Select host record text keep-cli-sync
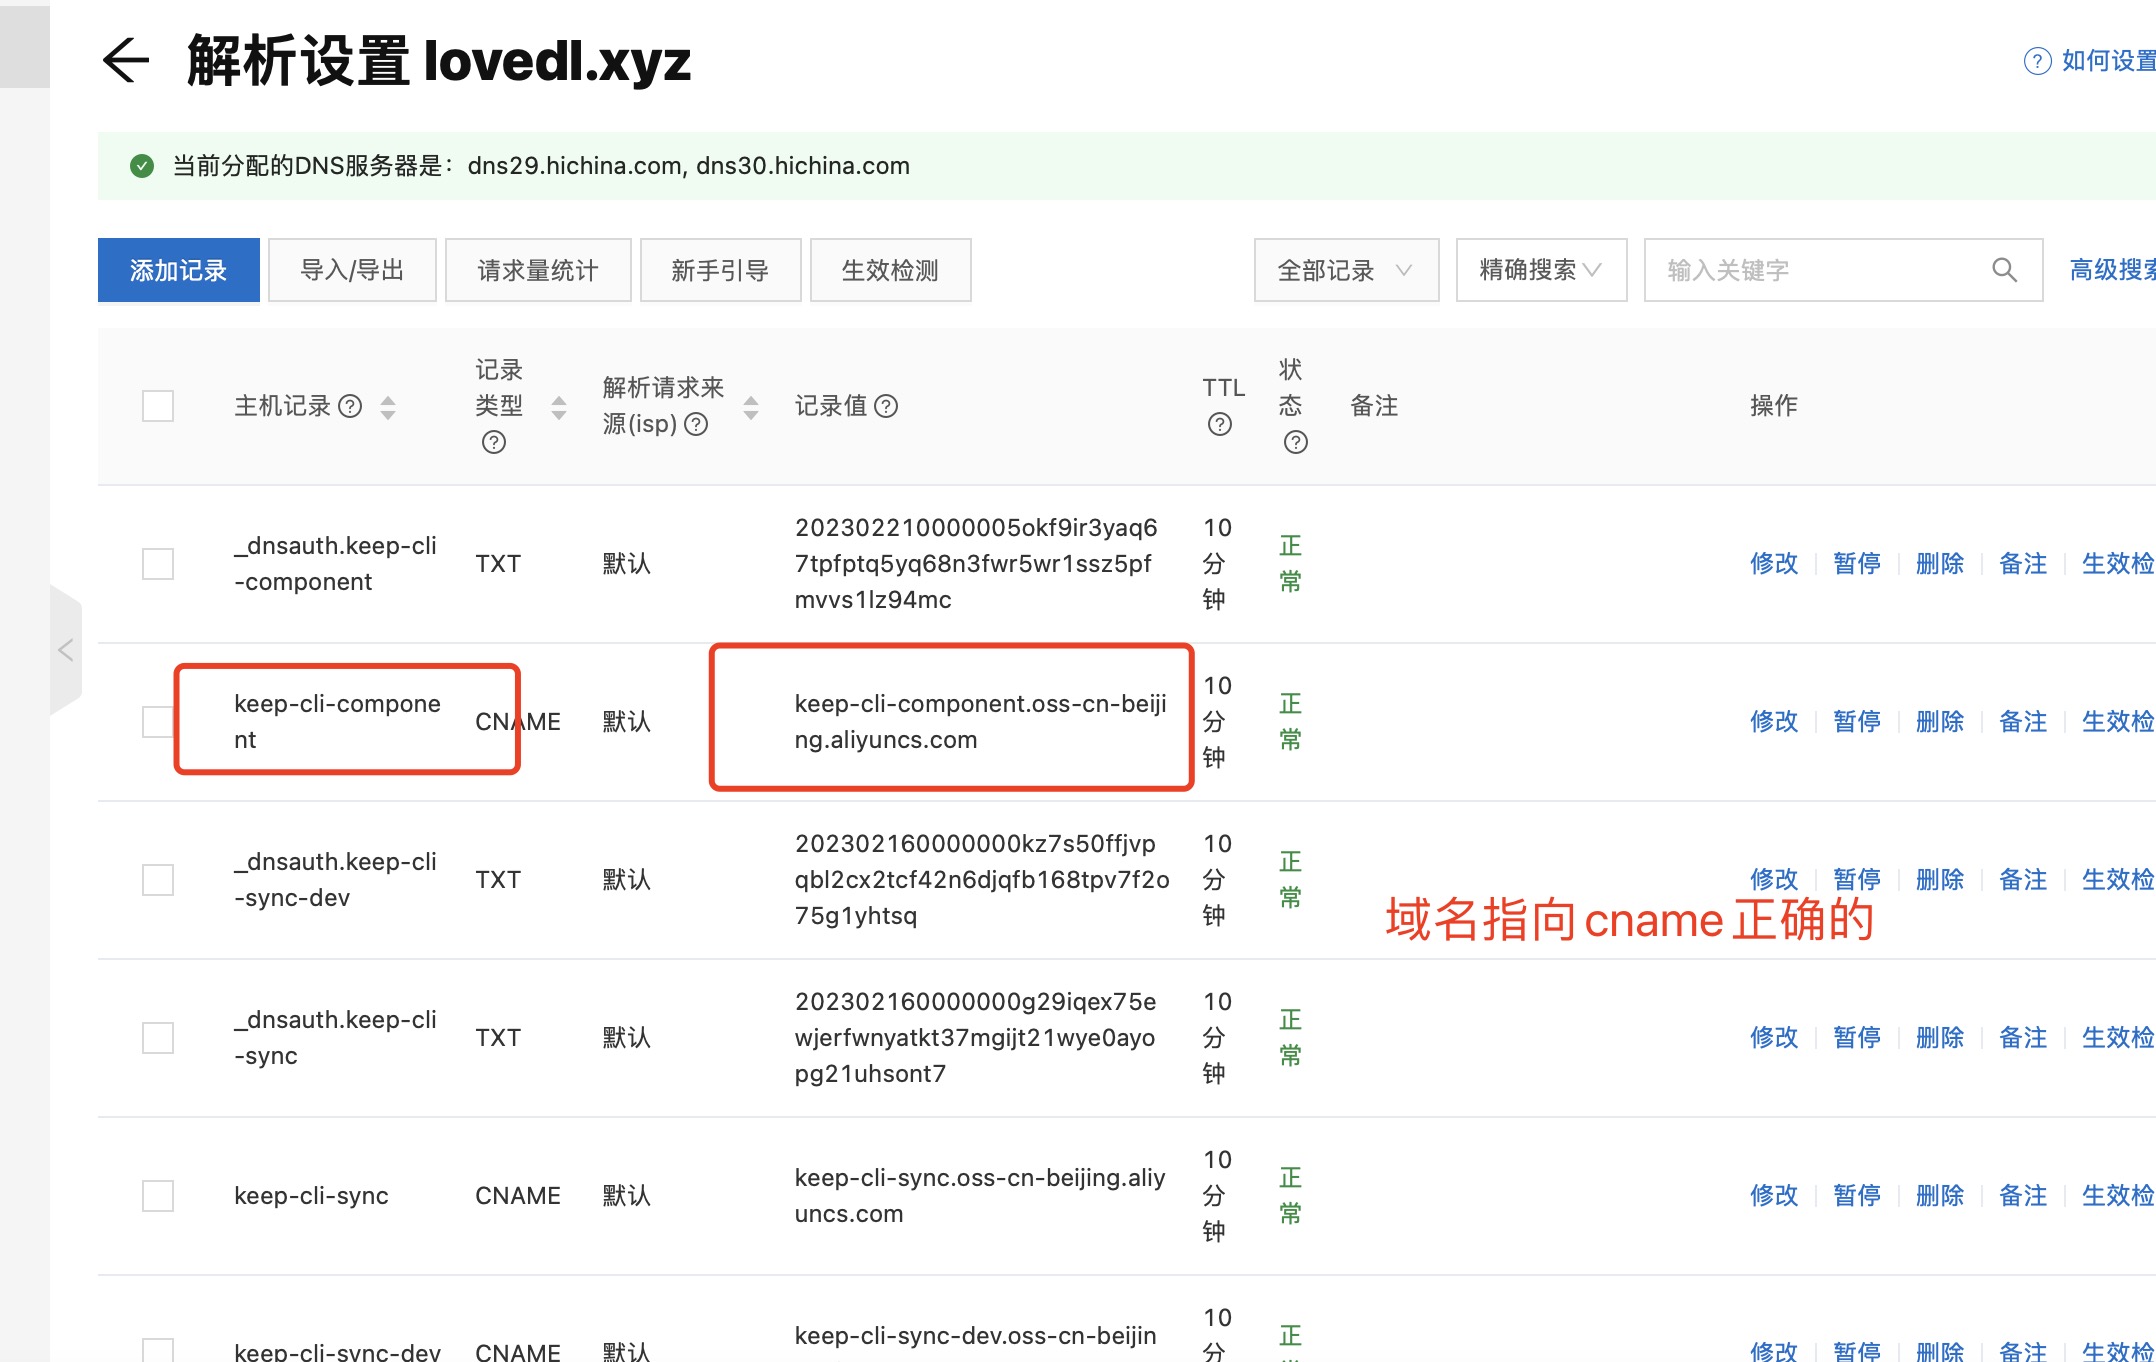Screen dimensions: 2156x1362 pos(311,1196)
